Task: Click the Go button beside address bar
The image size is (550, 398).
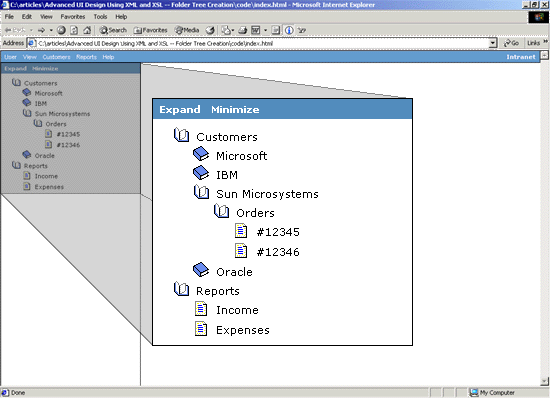Action: pos(511,43)
